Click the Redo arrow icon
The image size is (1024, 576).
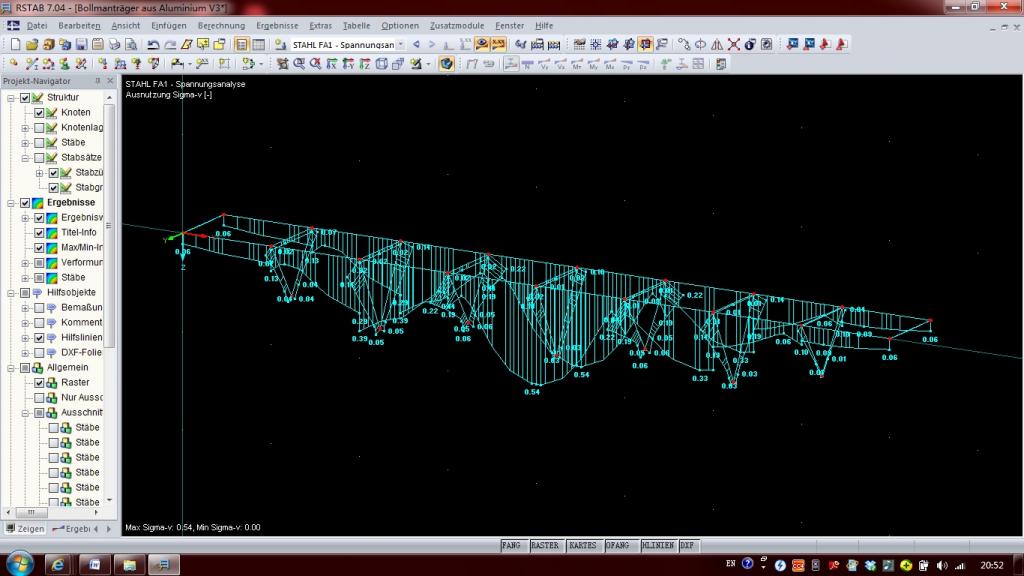click(x=169, y=44)
